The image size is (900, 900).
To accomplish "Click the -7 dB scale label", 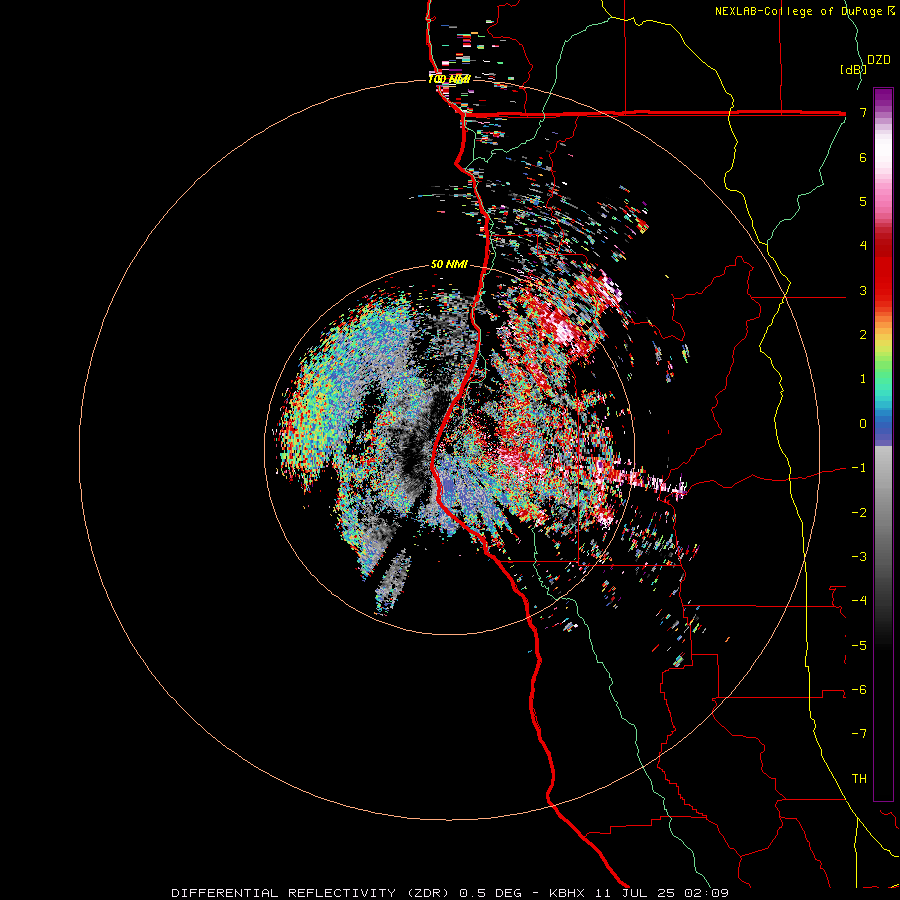I will click(859, 734).
